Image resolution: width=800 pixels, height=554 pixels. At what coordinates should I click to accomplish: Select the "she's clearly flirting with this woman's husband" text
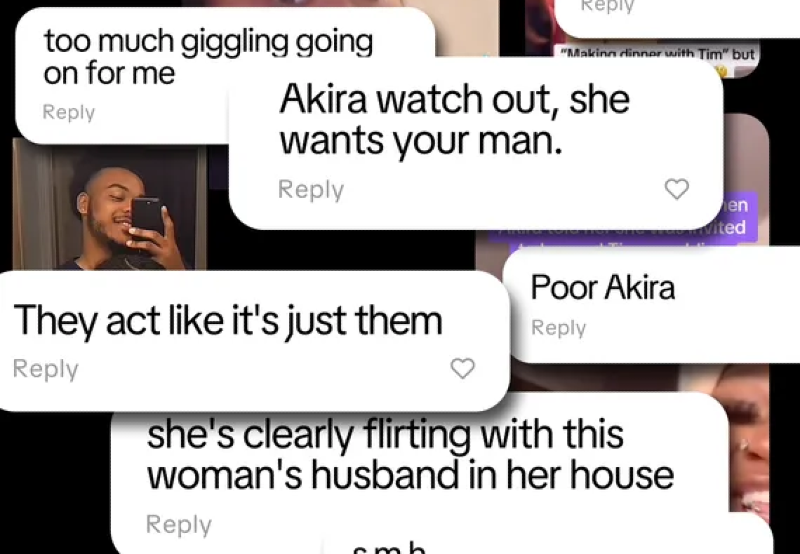pos(410,455)
